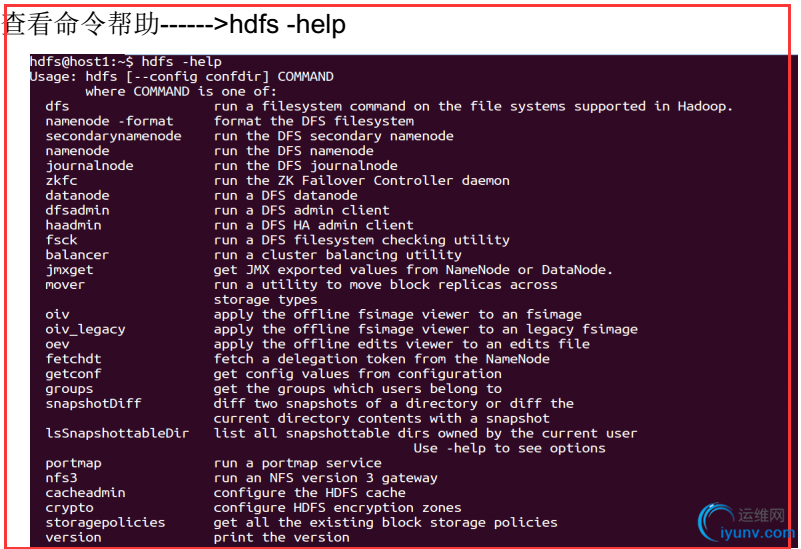Select the 'fetchdt' command name
Image resolution: width=801 pixels, height=549 pixels.
[73, 359]
